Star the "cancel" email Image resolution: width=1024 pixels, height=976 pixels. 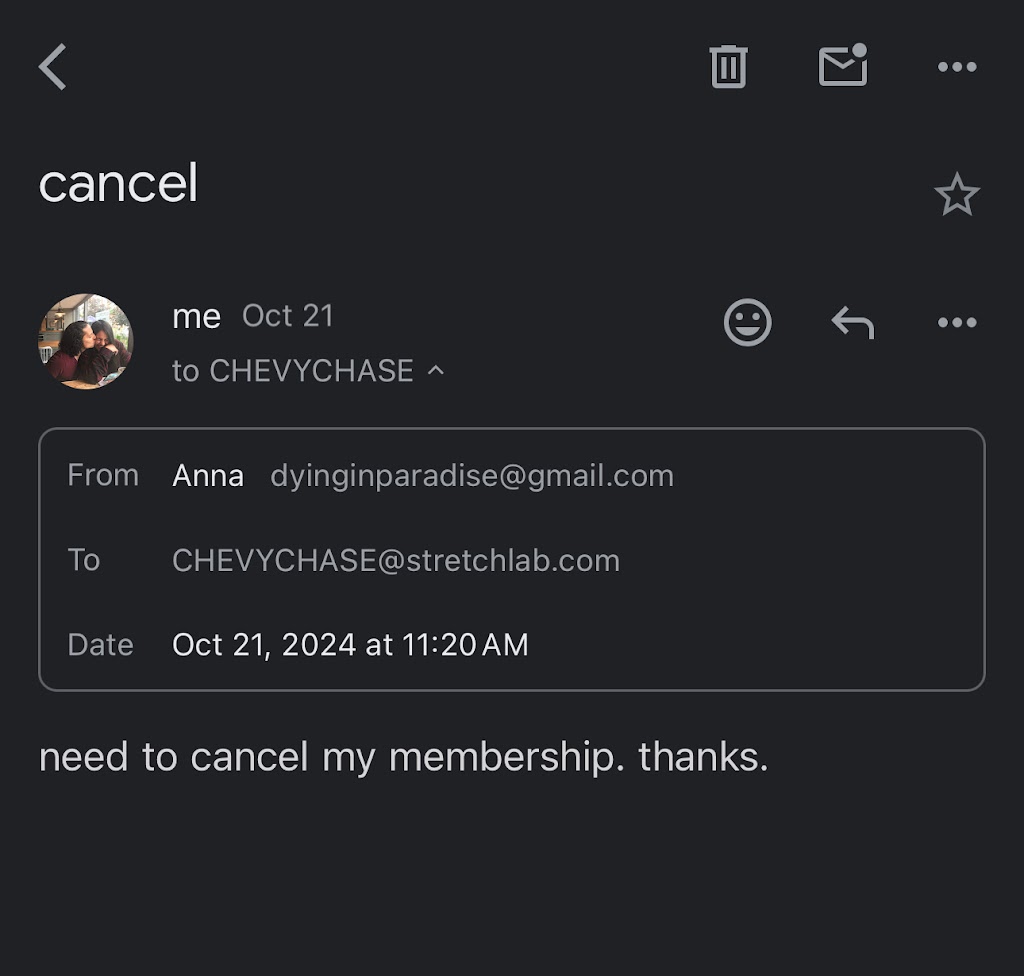(x=956, y=195)
